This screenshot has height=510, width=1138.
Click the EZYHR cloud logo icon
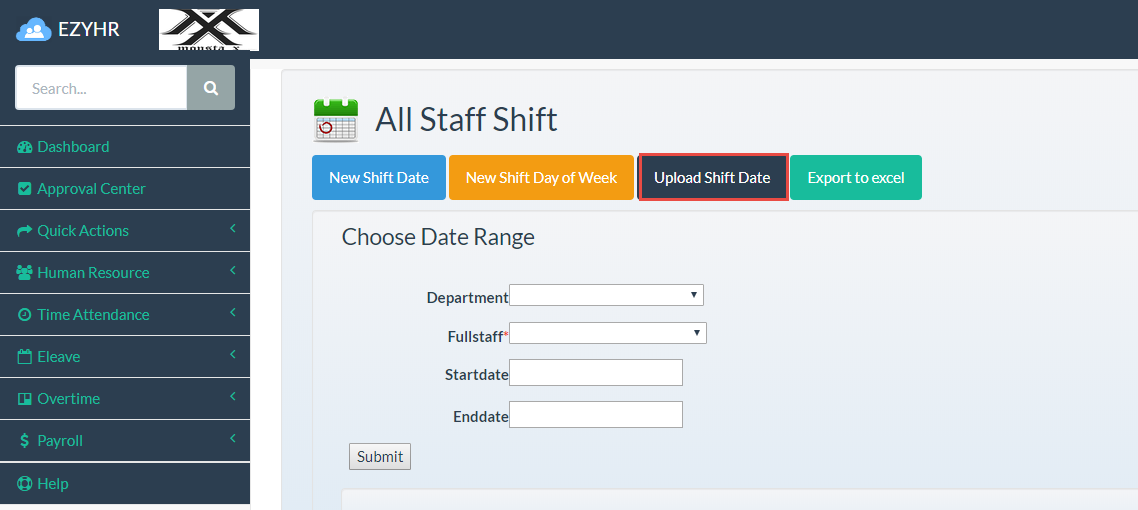tap(34, 30)
